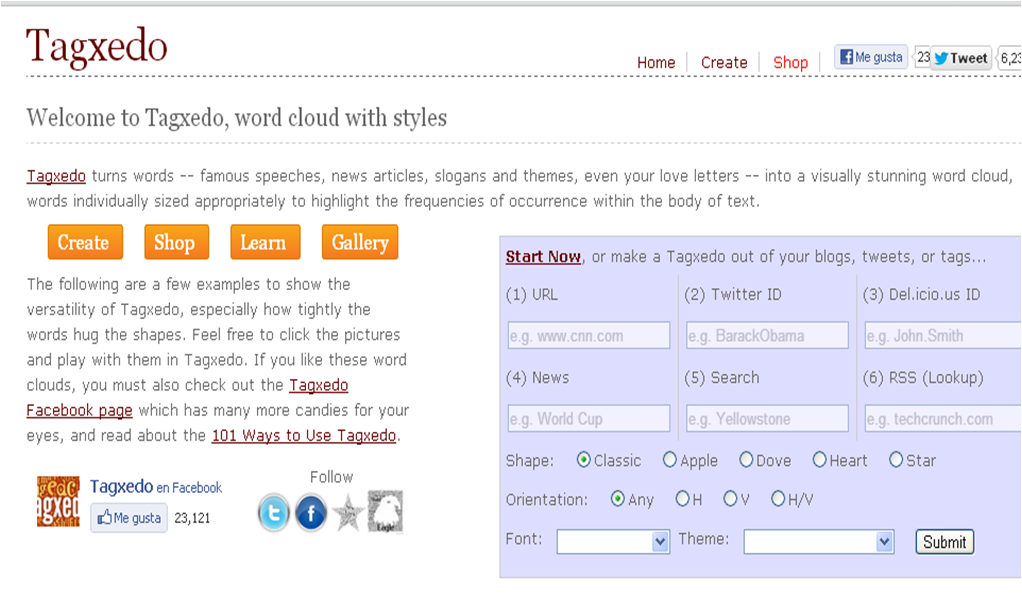The height and width of the screenshot is (602, 1022).
Task: Select the Twitter follow icon
Action: pyautogui.click(x=272, y=513)
